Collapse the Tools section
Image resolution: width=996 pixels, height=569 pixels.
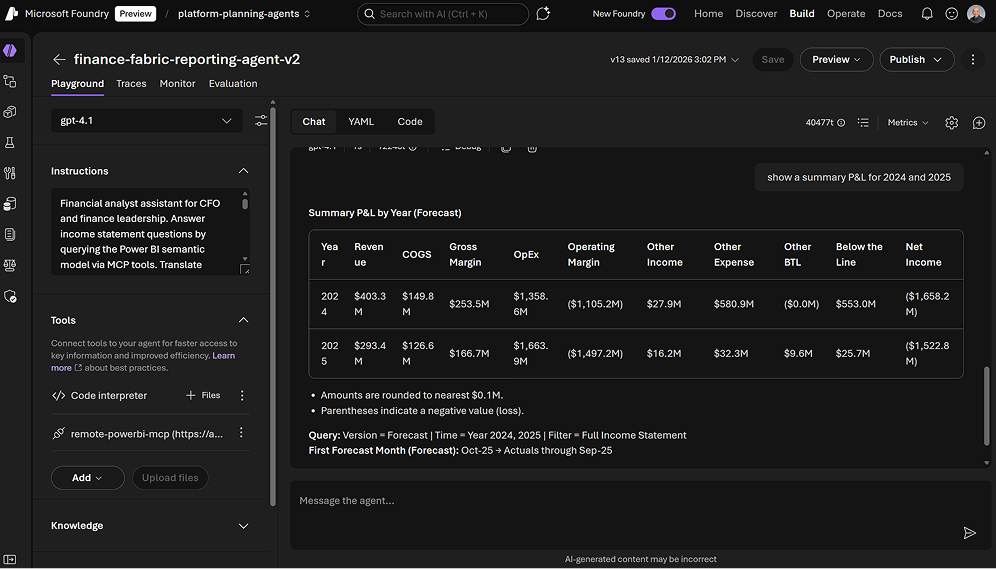click(243, 320)
